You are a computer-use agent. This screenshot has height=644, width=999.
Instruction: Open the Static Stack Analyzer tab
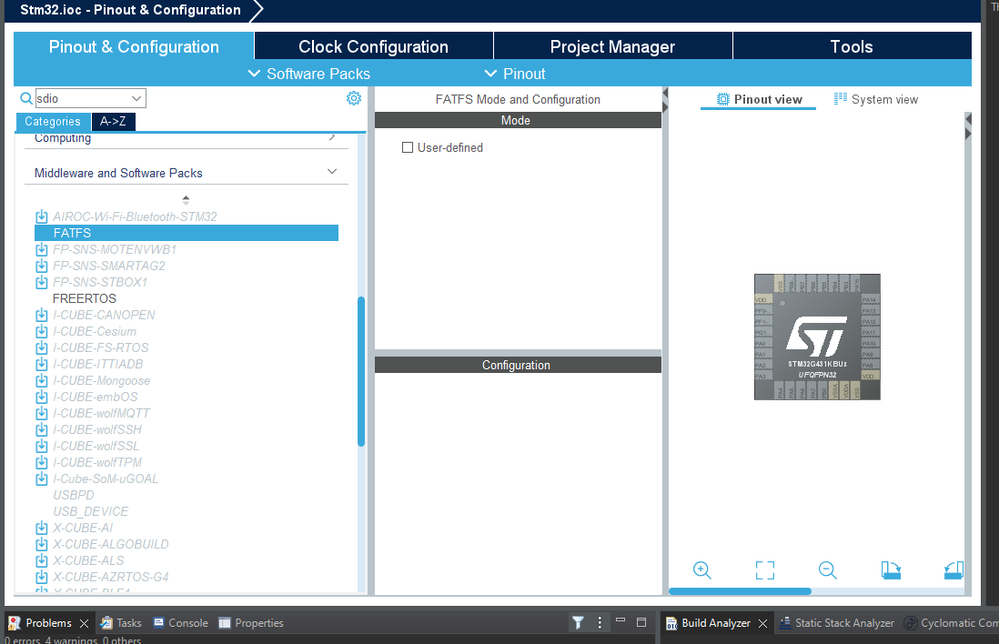click(x=837, y=622)
